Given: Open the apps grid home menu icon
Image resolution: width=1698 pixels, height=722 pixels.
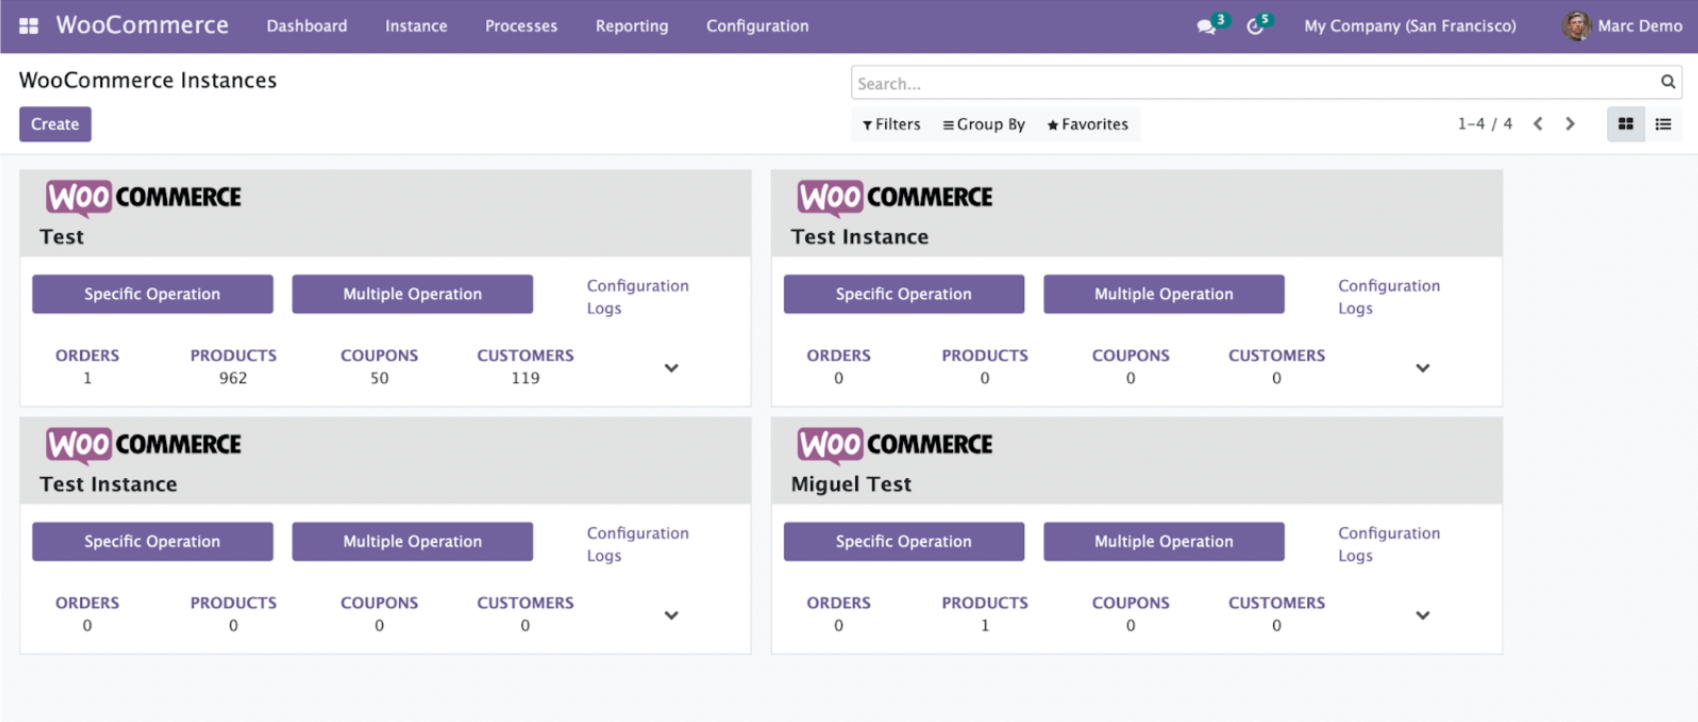Looking at the screenshot, I should tap(29, 26).
